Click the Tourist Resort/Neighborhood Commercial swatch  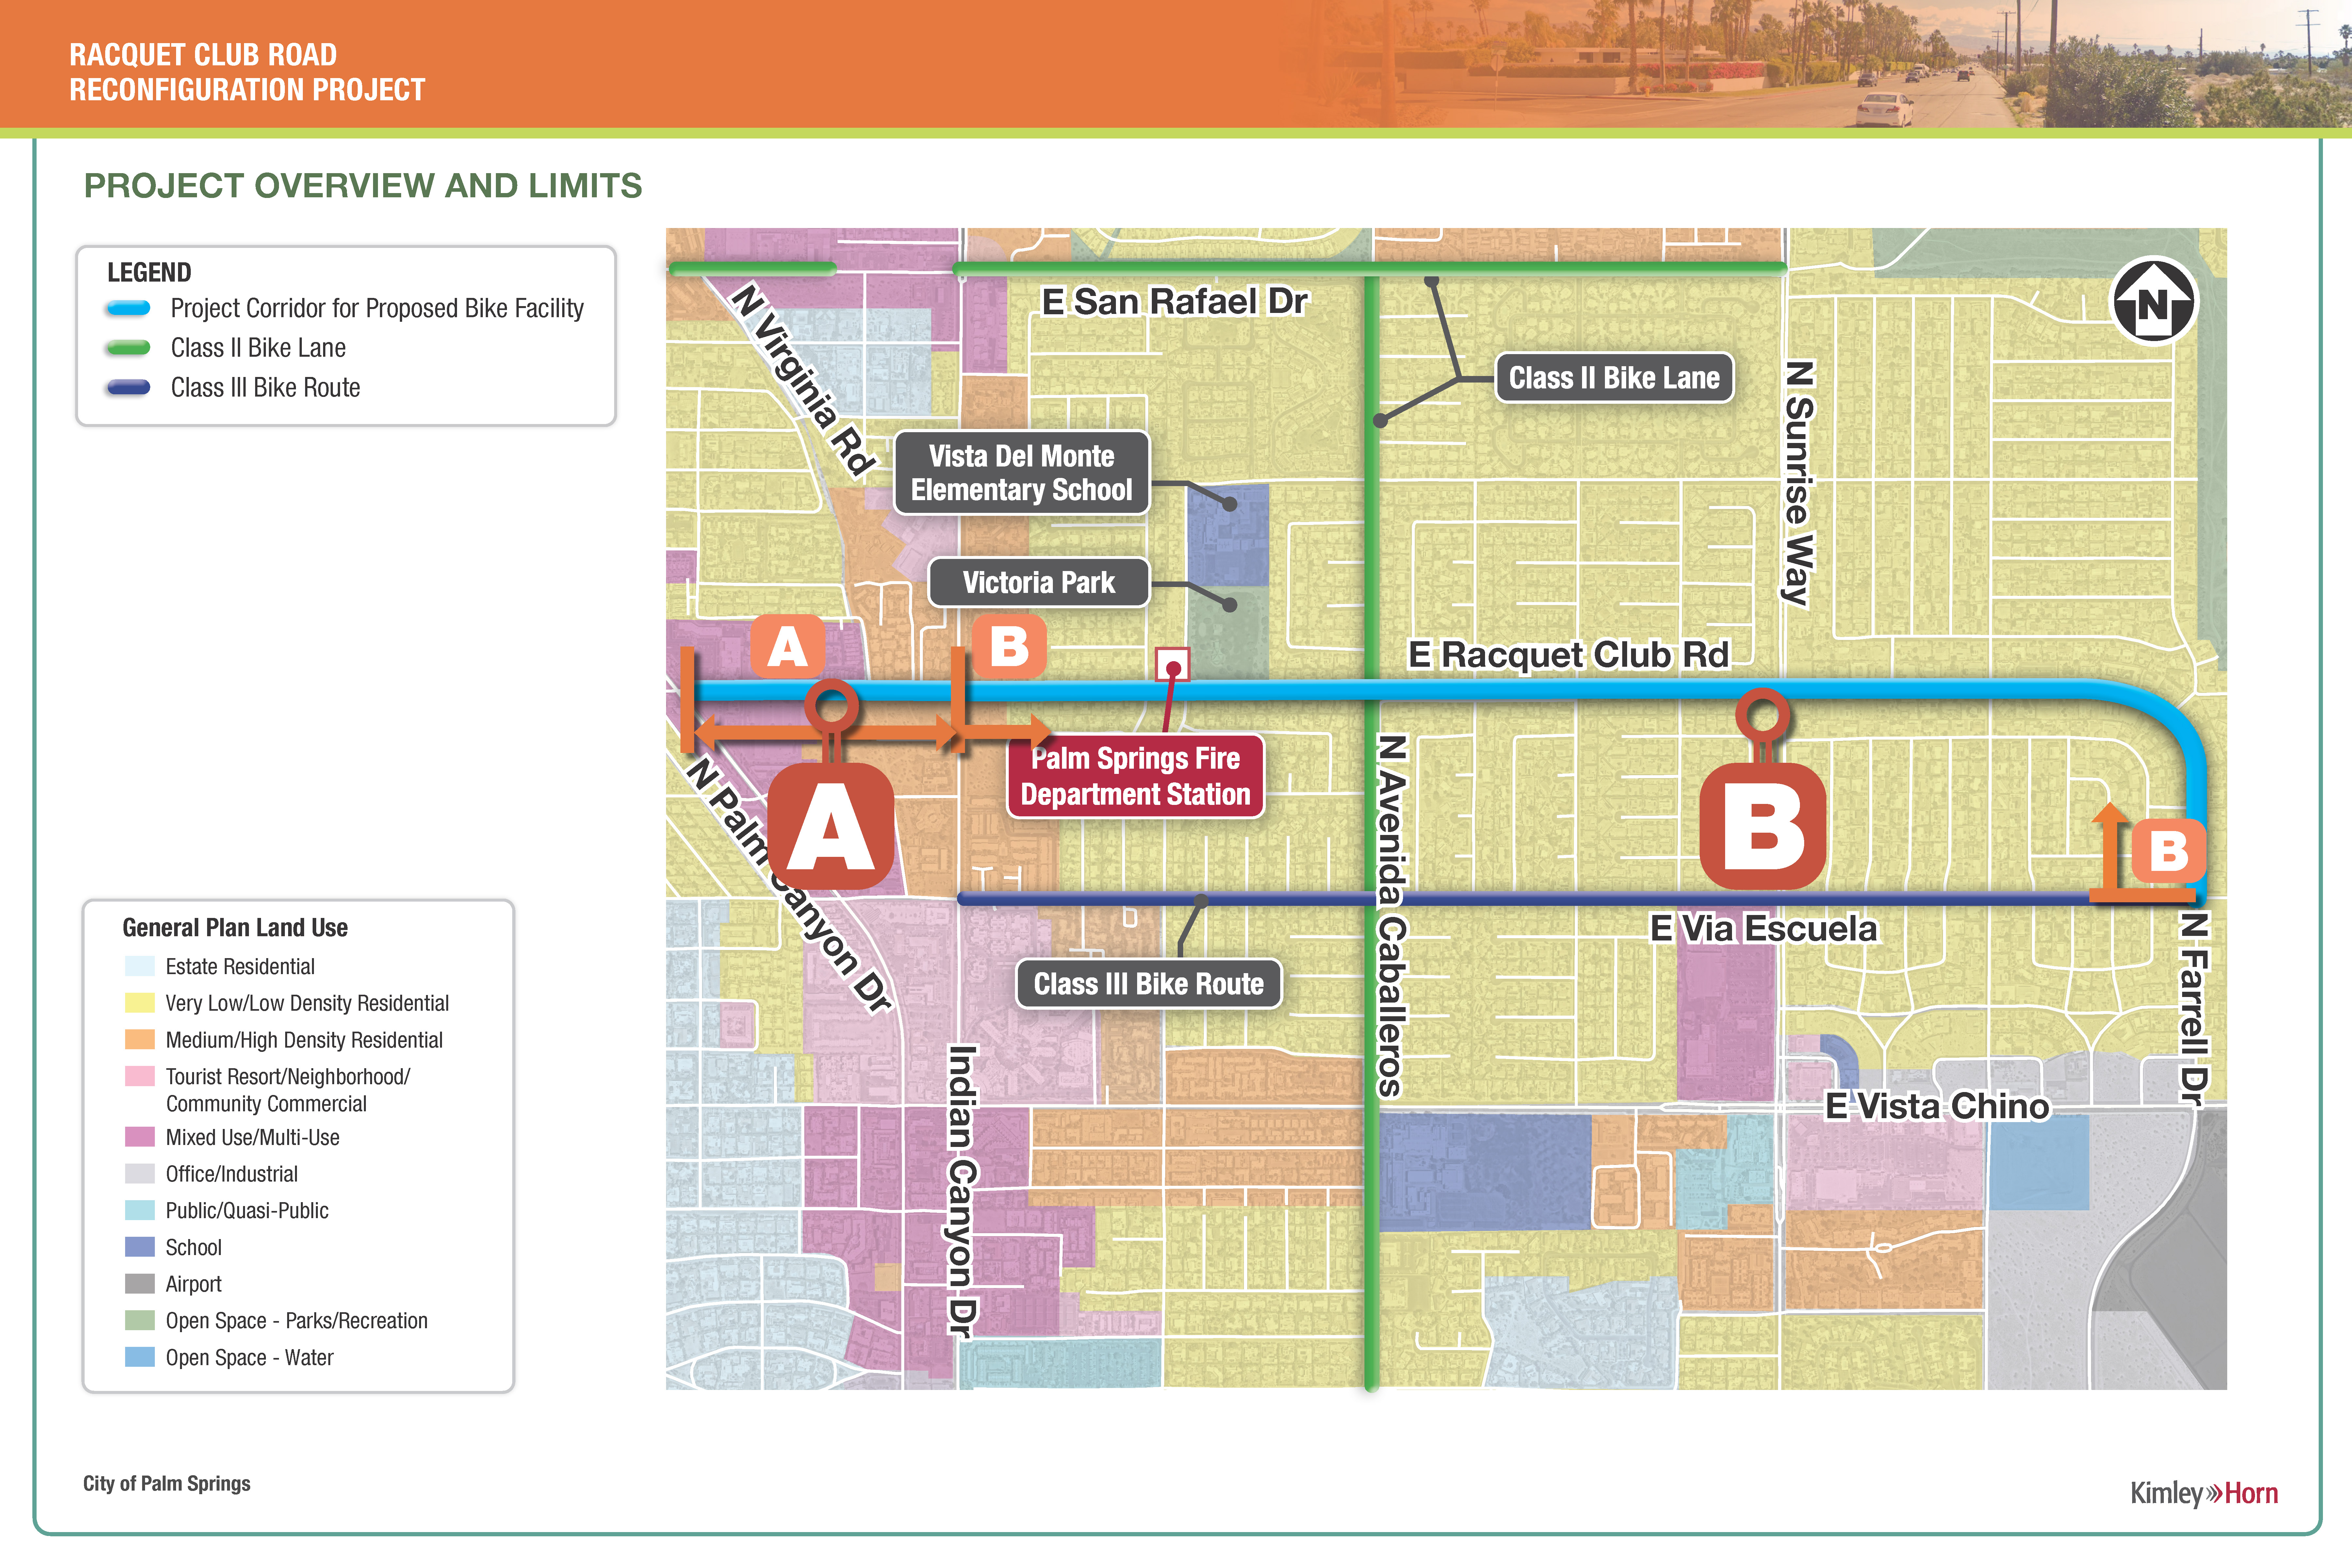(x=140, y=1076)
